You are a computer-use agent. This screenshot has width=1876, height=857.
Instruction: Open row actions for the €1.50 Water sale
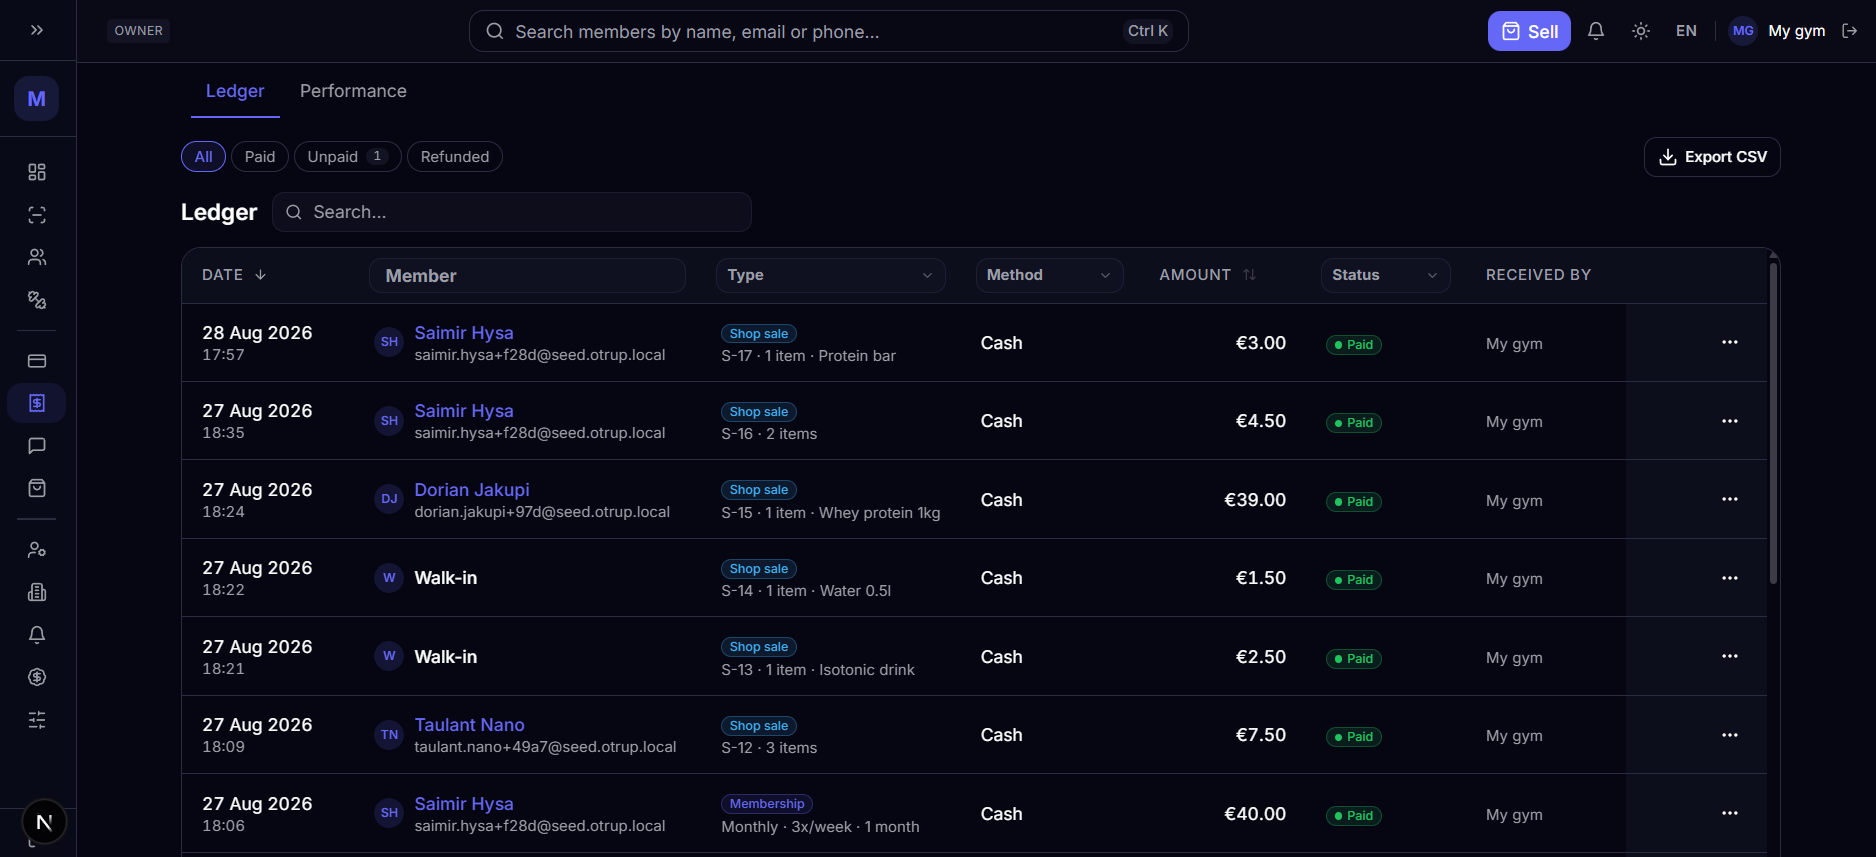1730,578
